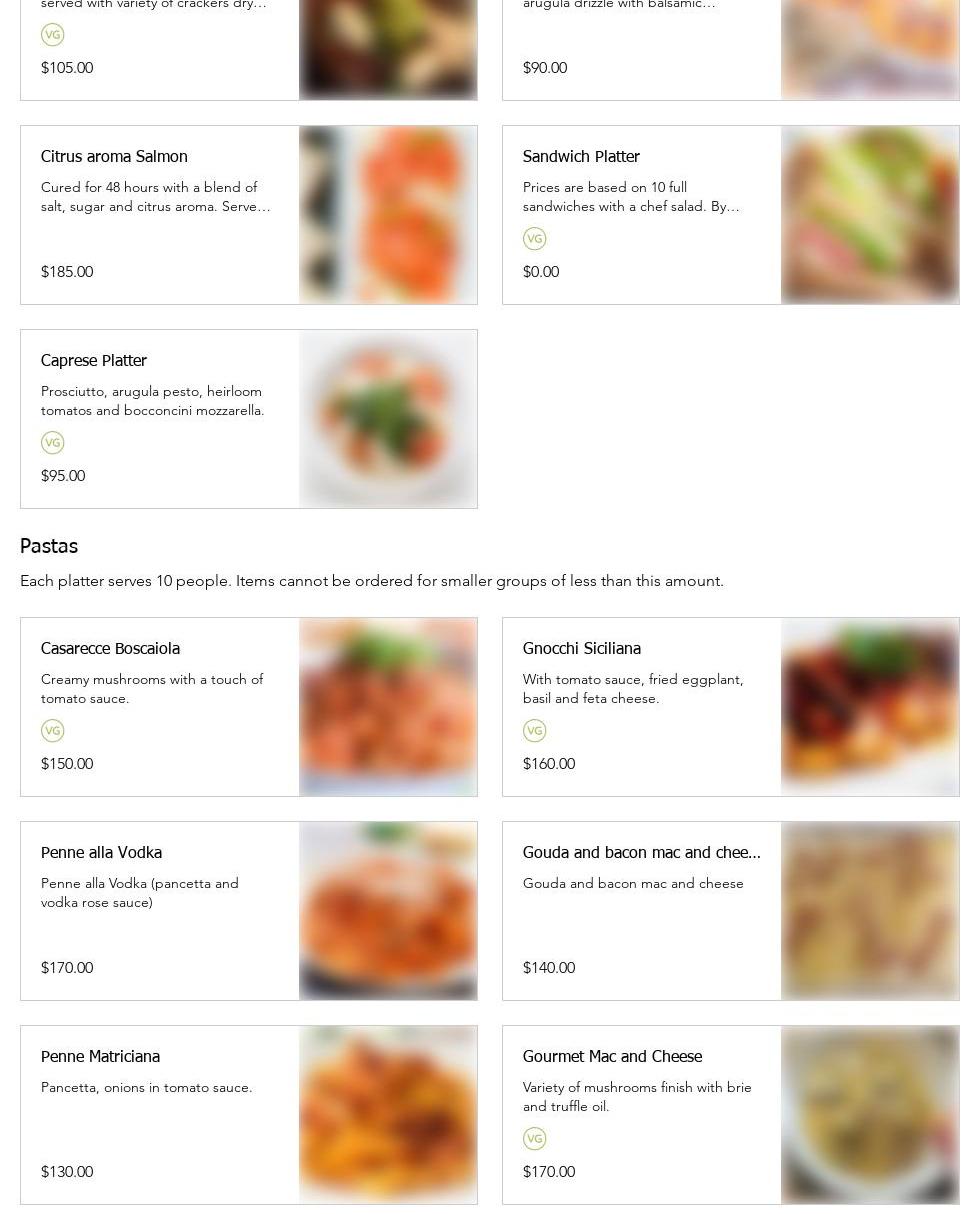This screenshot has height=1214, width=965.
Task: Open the Penne alla Vodka title
Action: click(x=101, y=853)
